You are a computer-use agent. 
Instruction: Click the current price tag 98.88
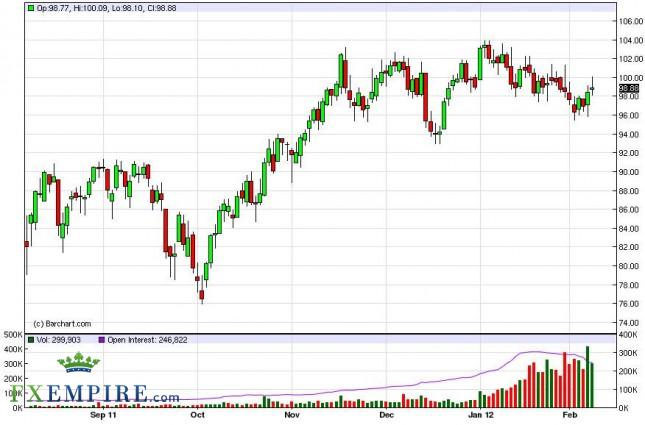coord(629,88)
